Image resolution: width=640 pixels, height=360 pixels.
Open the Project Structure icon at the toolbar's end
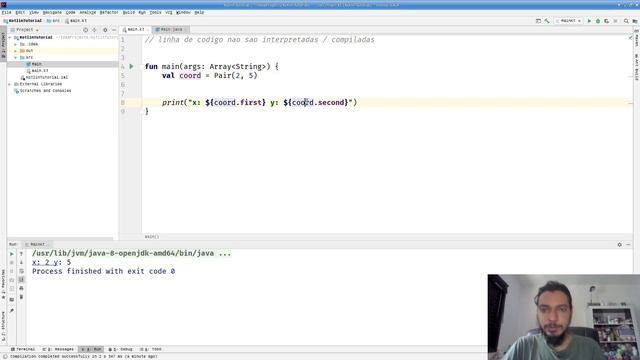click(635, 21)
